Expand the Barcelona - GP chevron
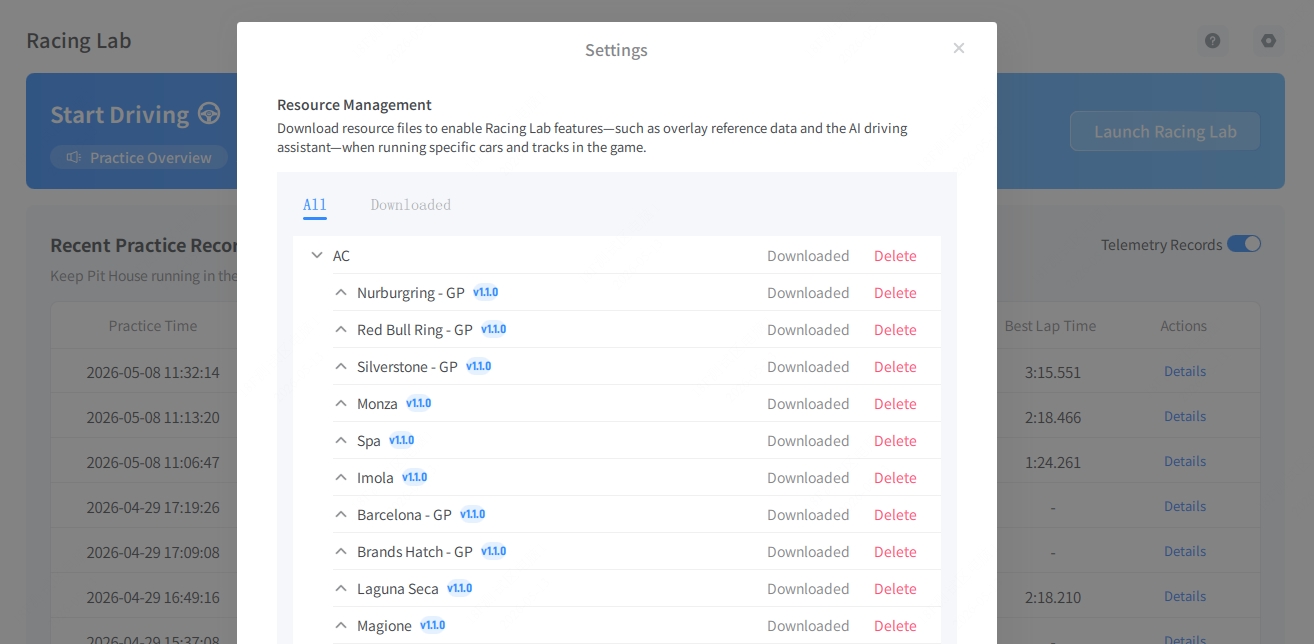This screenshot has height=644, width=1314. click(341, 514)
